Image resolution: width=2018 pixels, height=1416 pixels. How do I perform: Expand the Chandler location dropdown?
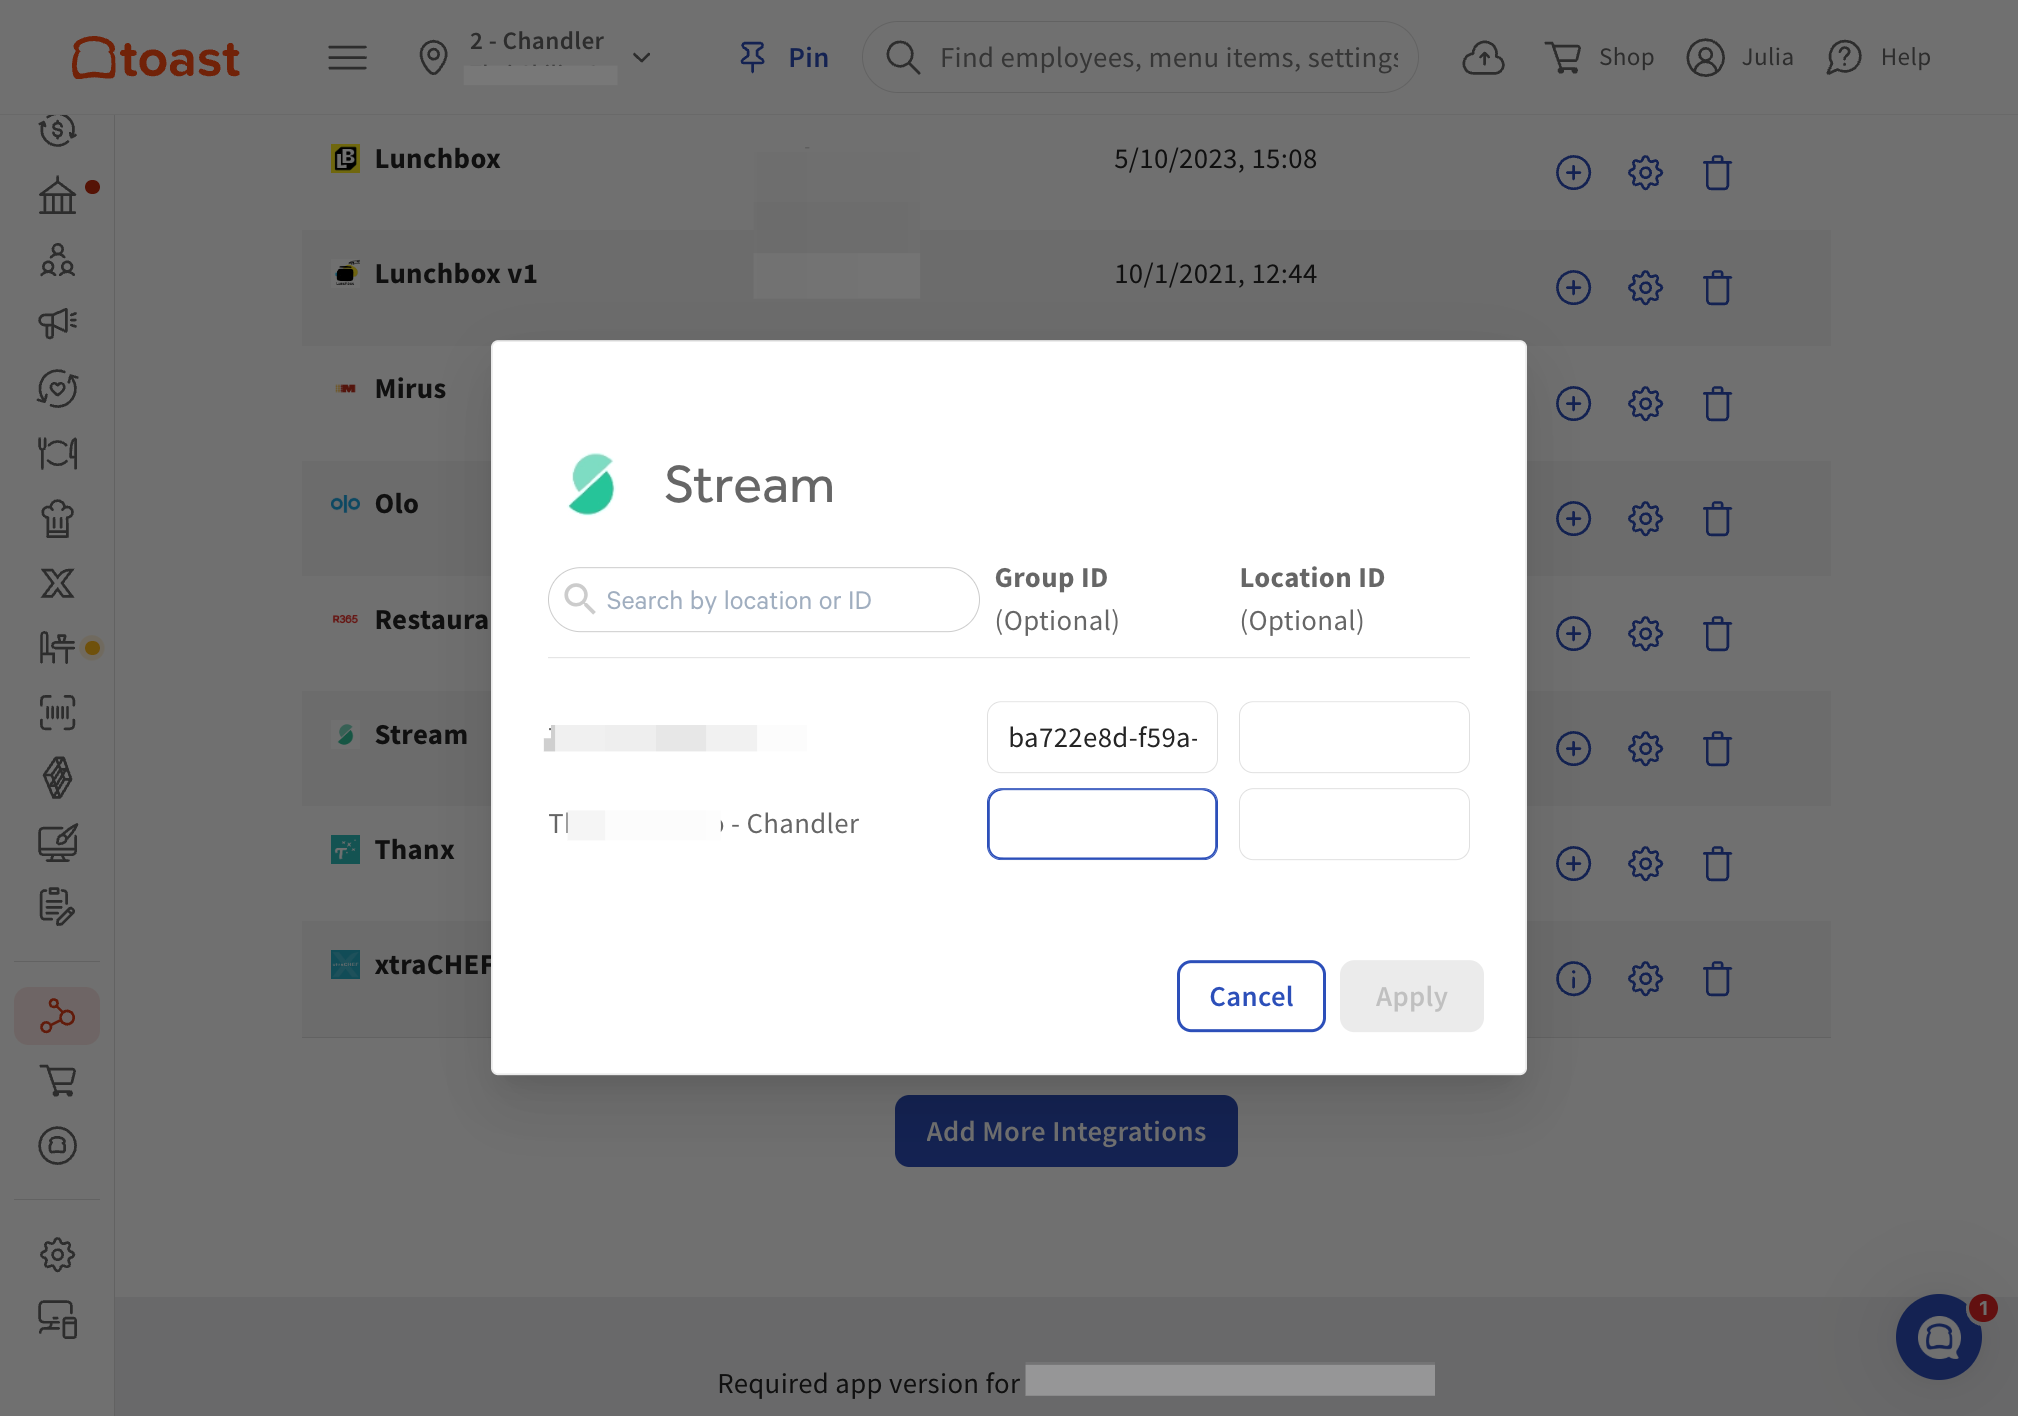[x=642, y=58]
